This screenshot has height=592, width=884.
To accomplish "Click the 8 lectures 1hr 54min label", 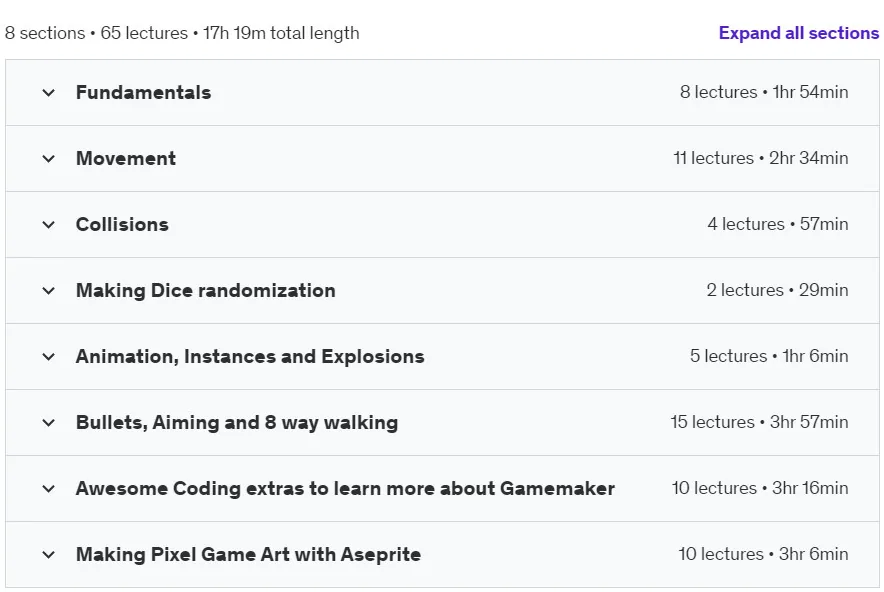I will coord(763,92).
